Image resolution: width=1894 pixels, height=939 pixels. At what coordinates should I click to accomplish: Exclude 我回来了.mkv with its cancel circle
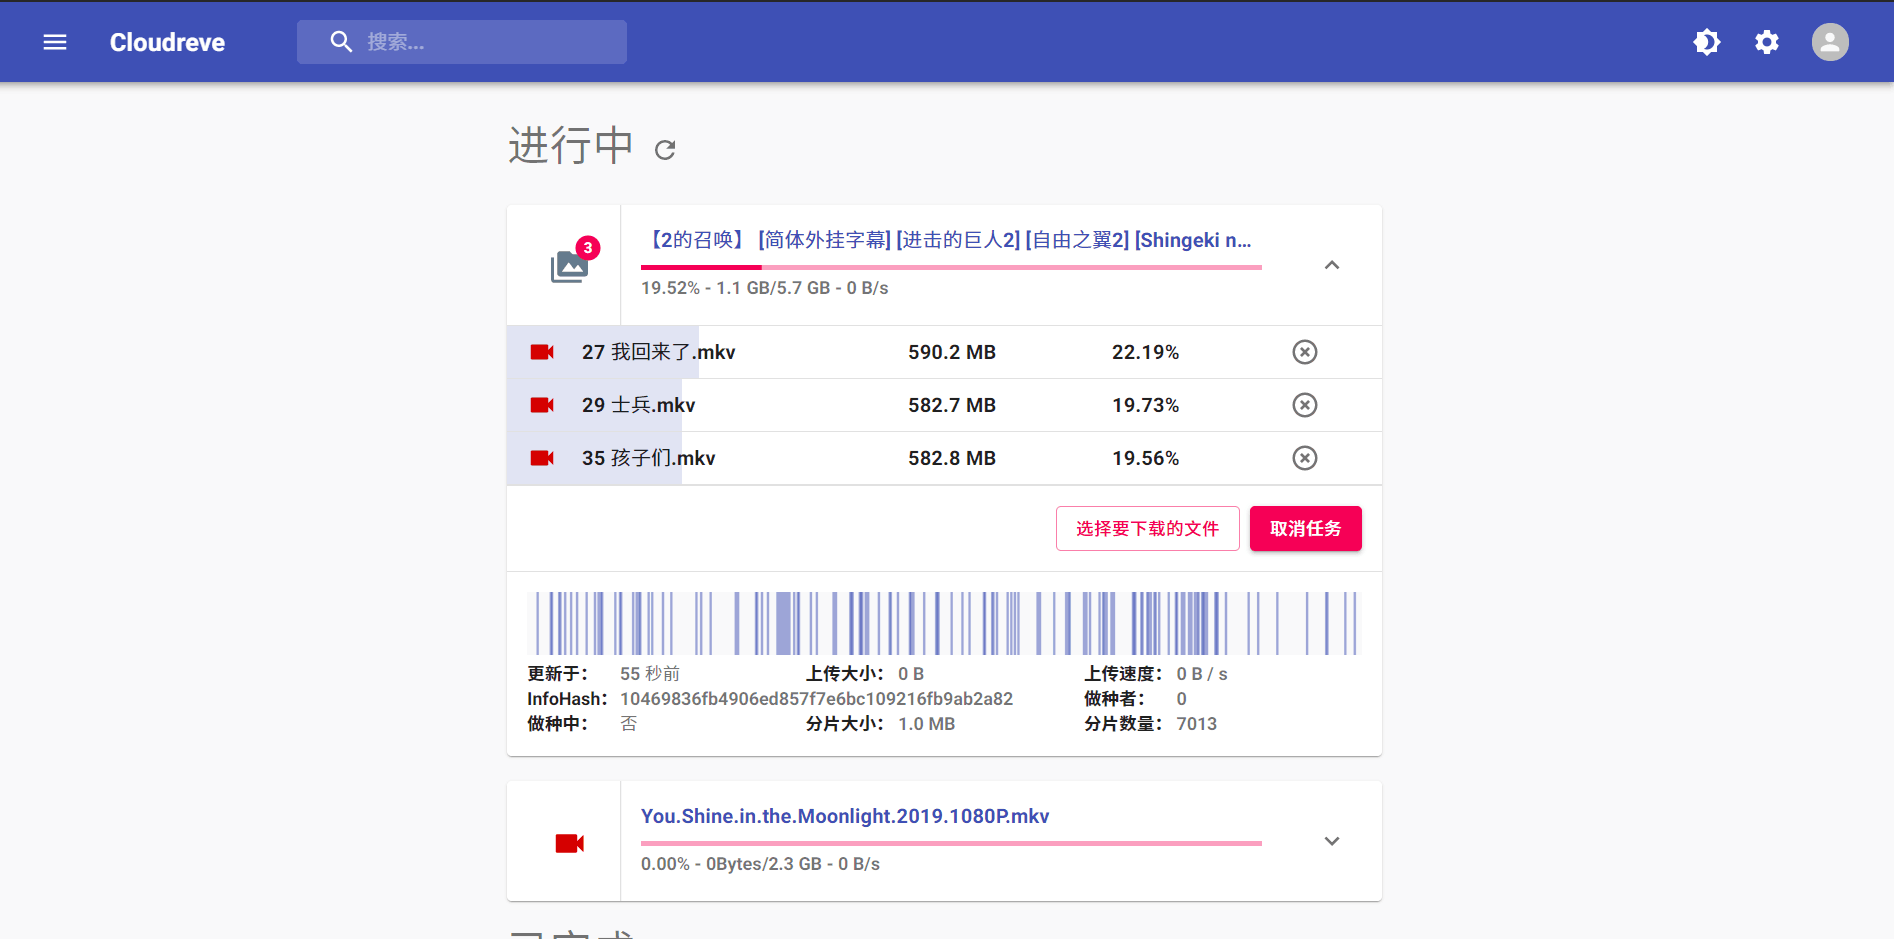(x=1304, y=352)
